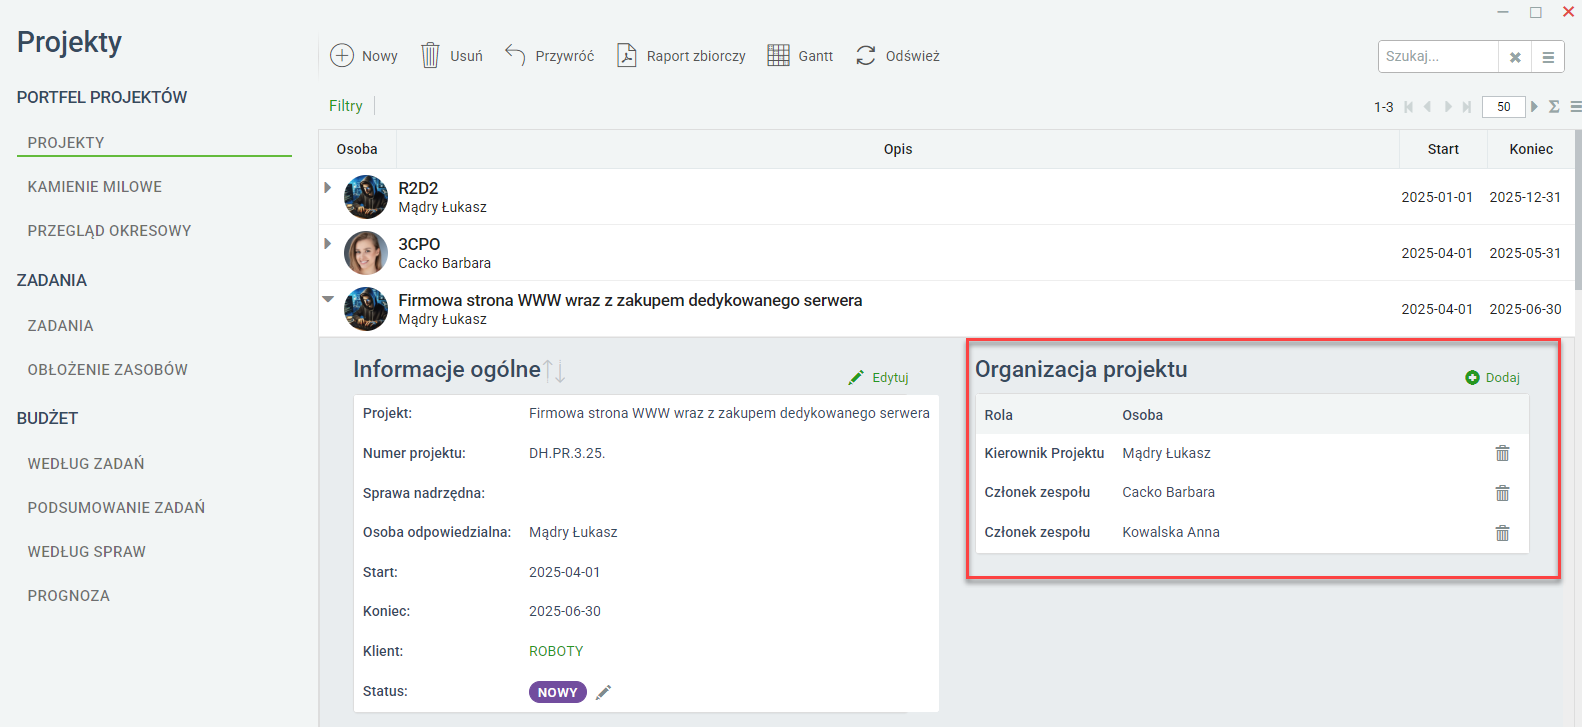Click project number DH.PR.3.25.
Screen dimensions: 1582x727
pos(567,453)
